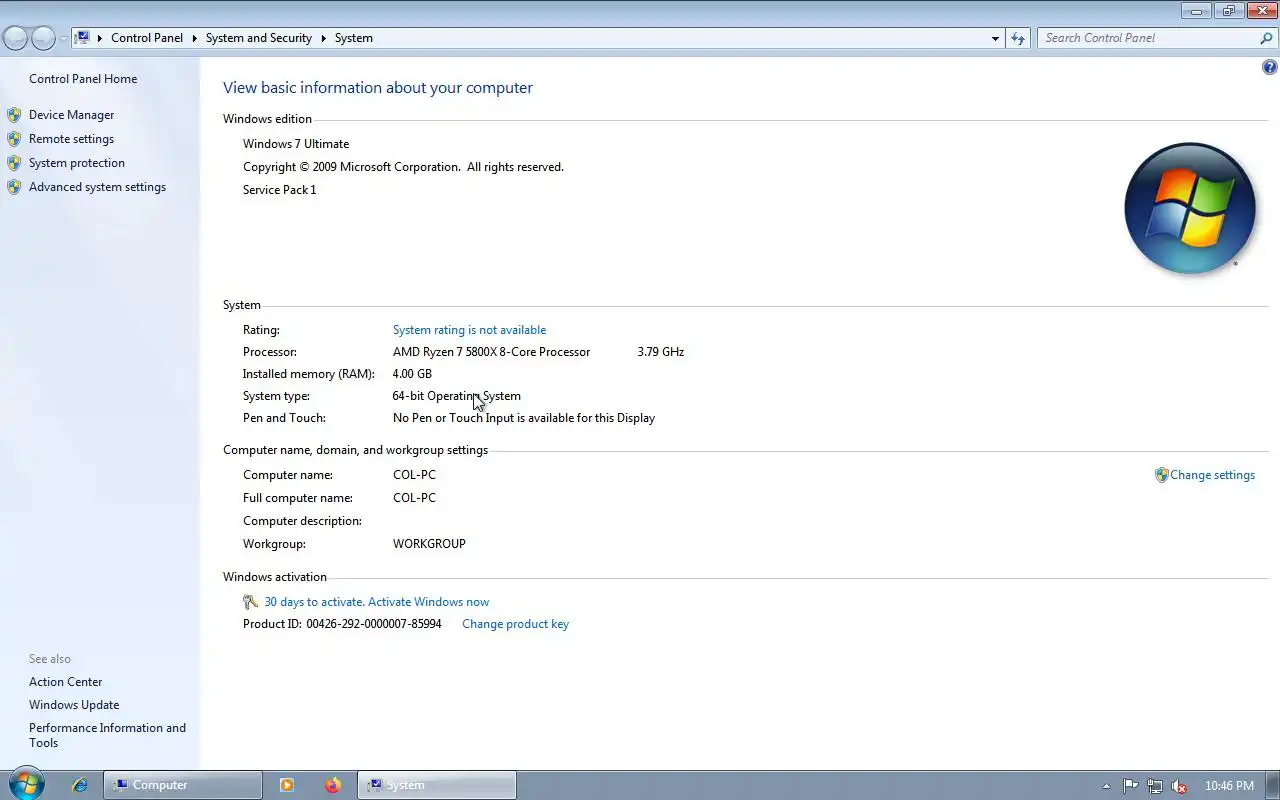Click Product ID 00426-292-0000007-85994 text
The image size is (1280, 800).
point(342,624)
